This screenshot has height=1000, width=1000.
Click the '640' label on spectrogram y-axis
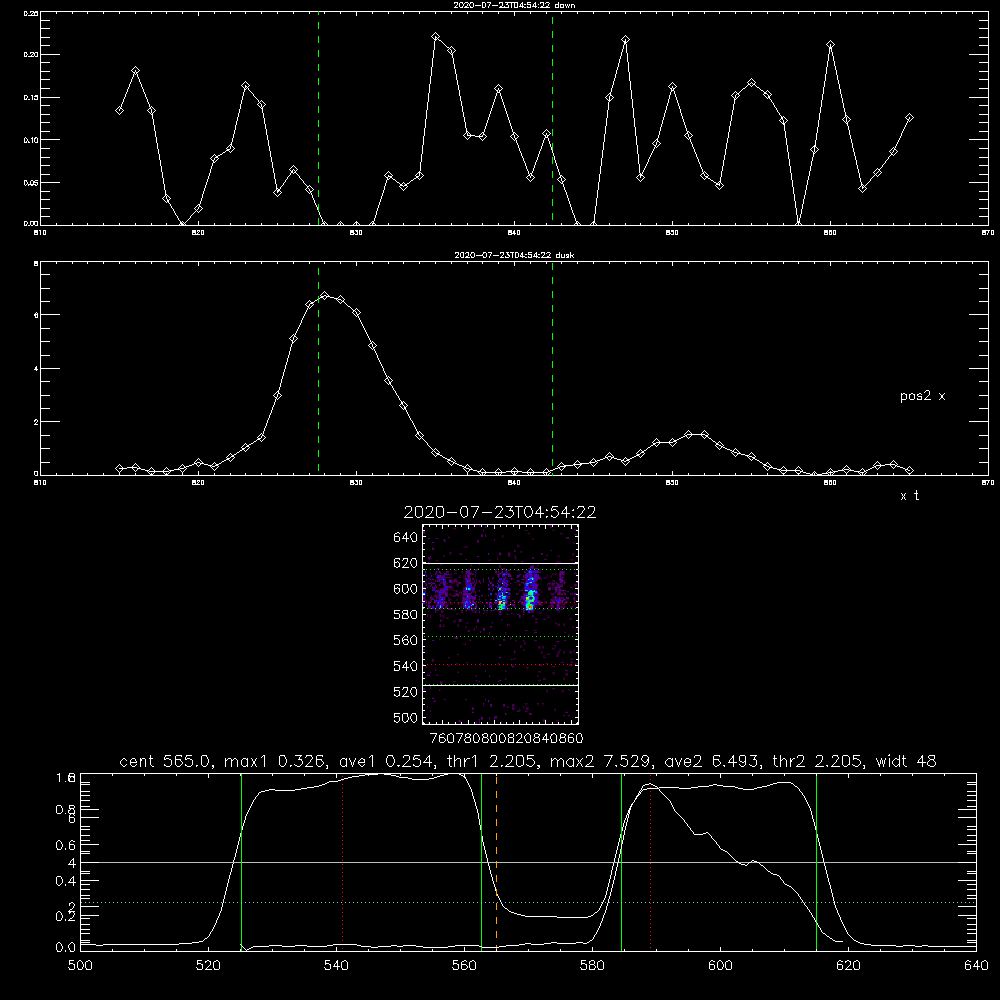coord(406,537)
